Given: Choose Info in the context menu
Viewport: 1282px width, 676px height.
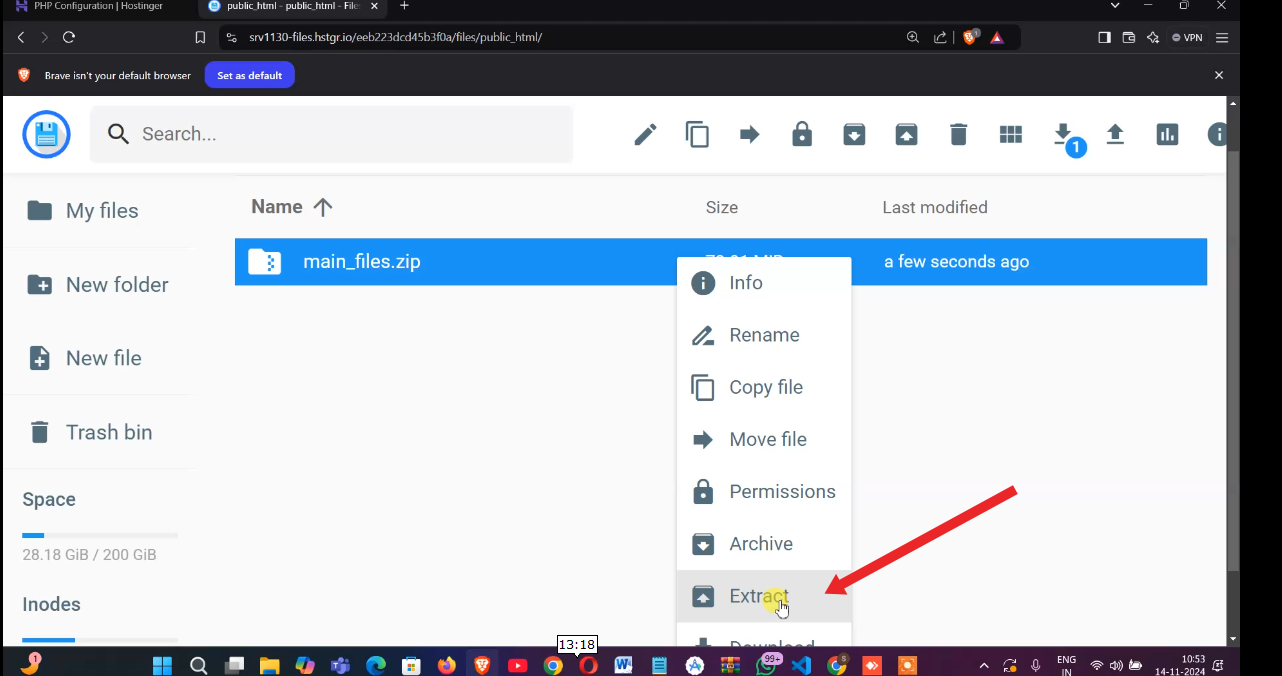Looking at the screenshot, I should [x=764, y=283].
